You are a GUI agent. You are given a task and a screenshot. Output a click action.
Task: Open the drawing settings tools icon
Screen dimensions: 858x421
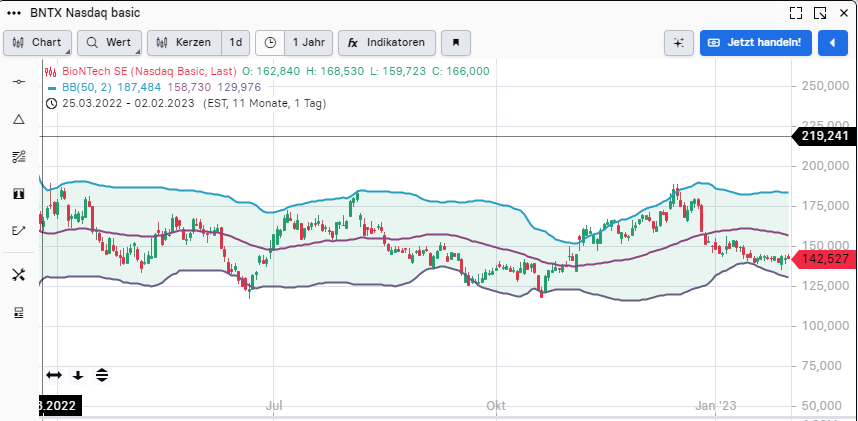click(18, 275)
